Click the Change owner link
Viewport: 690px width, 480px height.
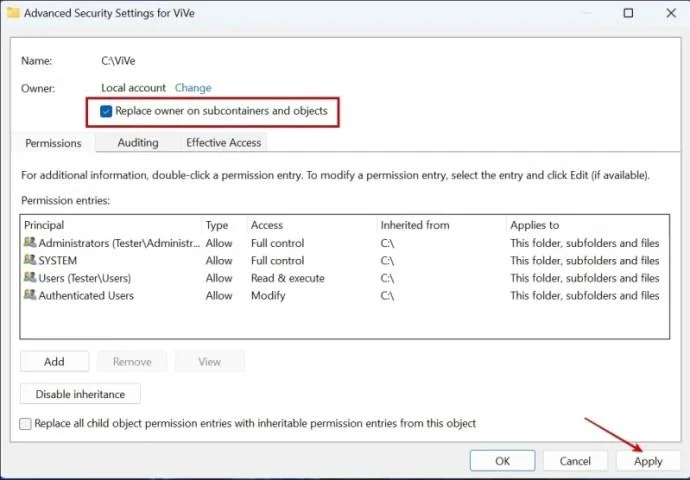coord(193,88)
